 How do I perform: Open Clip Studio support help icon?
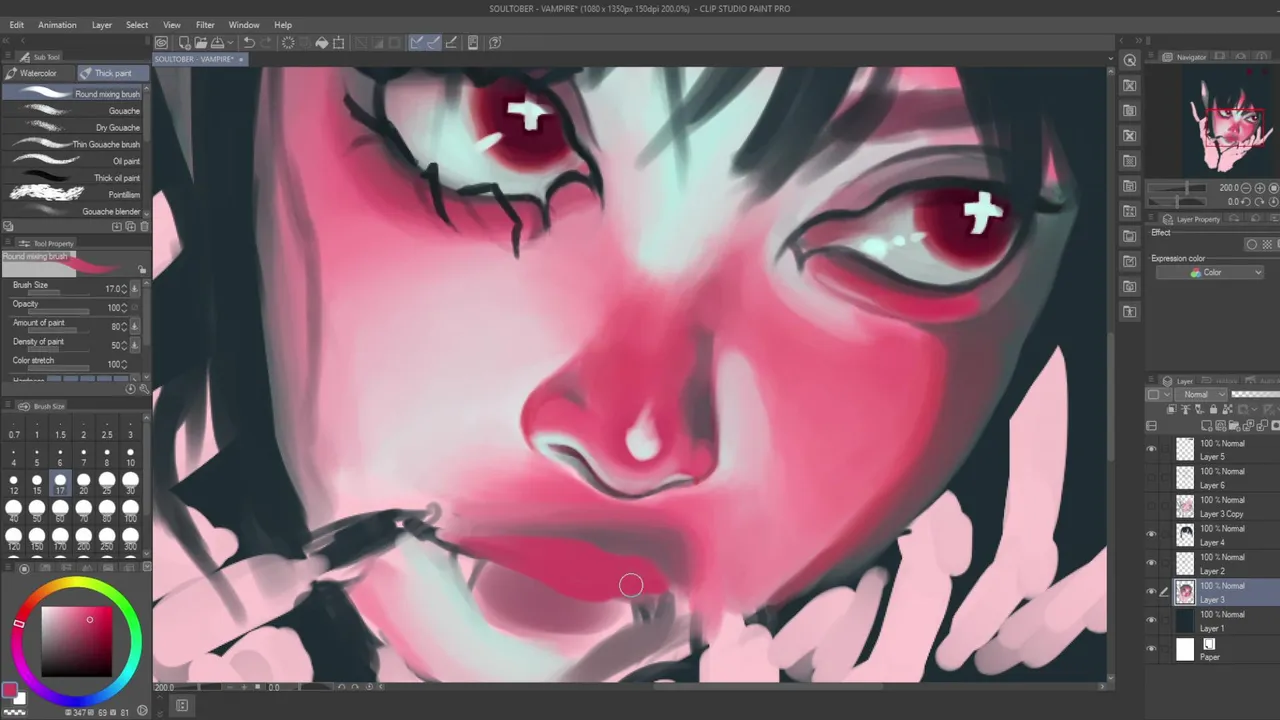pyautogui.click(x=496, y=43)
